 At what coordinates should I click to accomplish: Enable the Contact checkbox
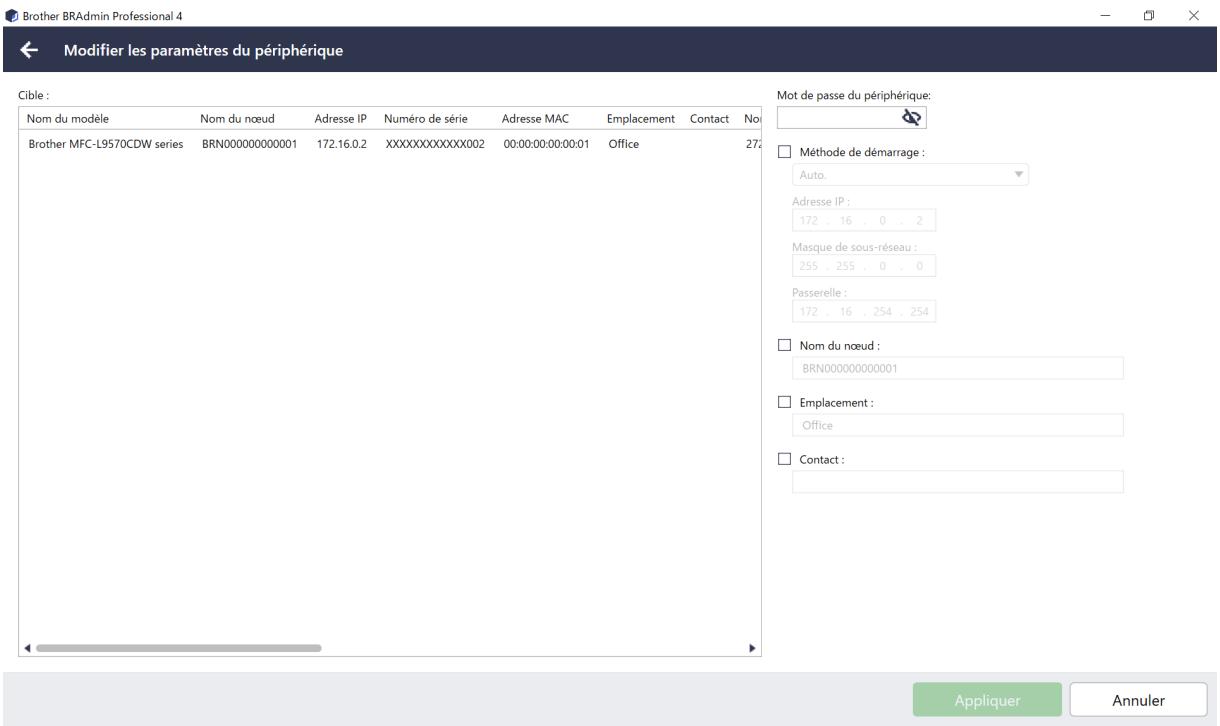click(x=784, y=459)
